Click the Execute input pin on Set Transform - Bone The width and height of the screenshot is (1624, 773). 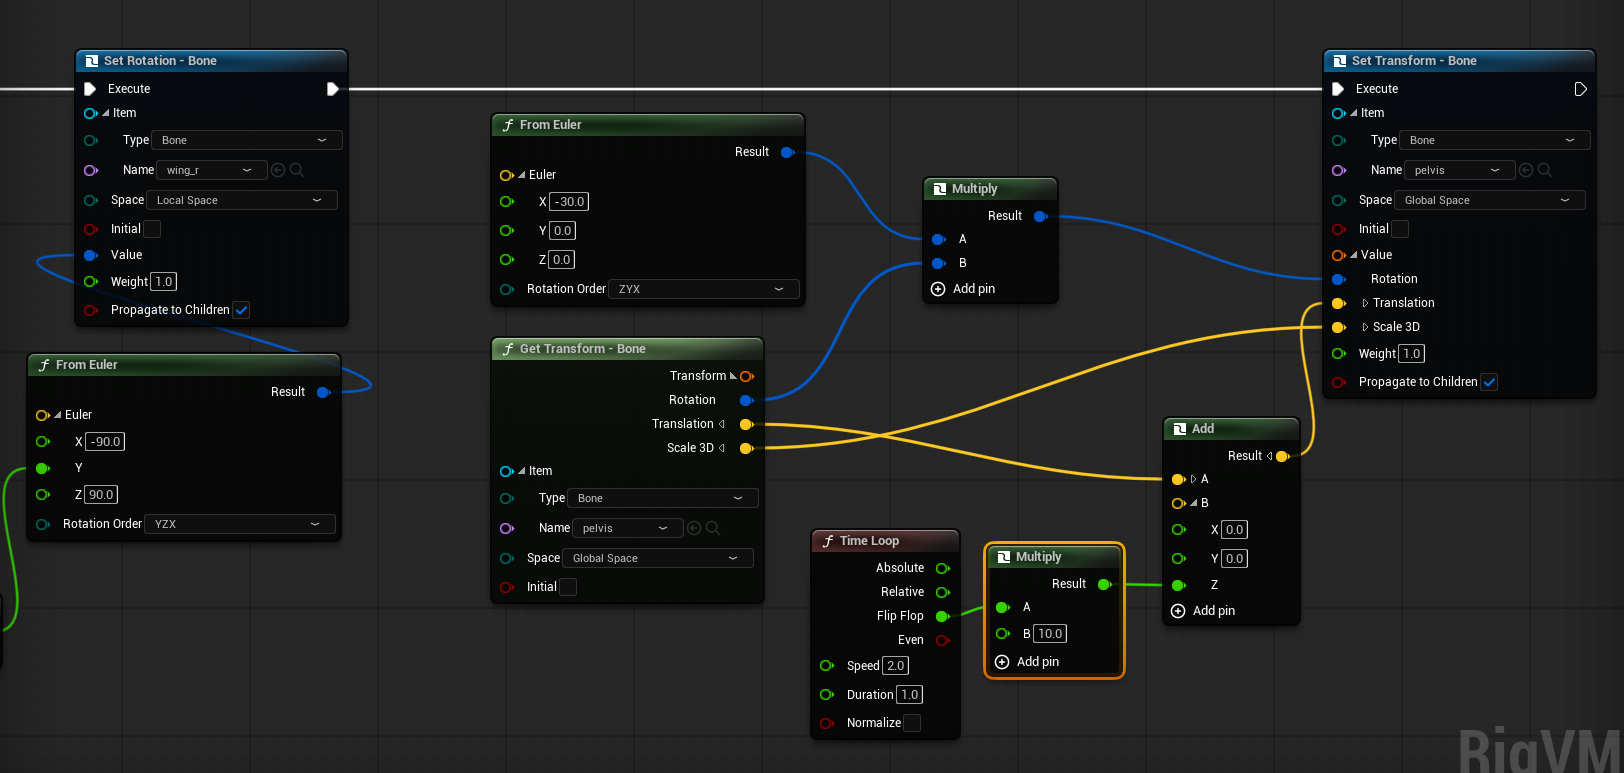click(x=1338, y=89)
